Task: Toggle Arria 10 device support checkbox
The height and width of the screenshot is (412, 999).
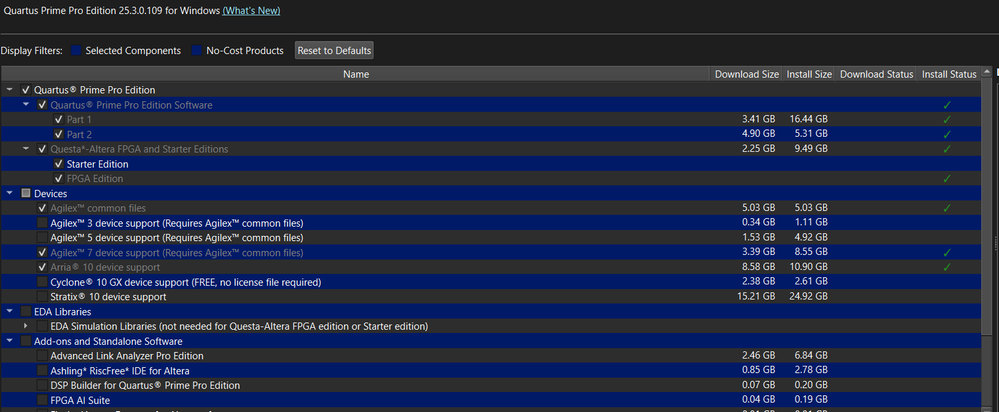Action: [42, 267]
